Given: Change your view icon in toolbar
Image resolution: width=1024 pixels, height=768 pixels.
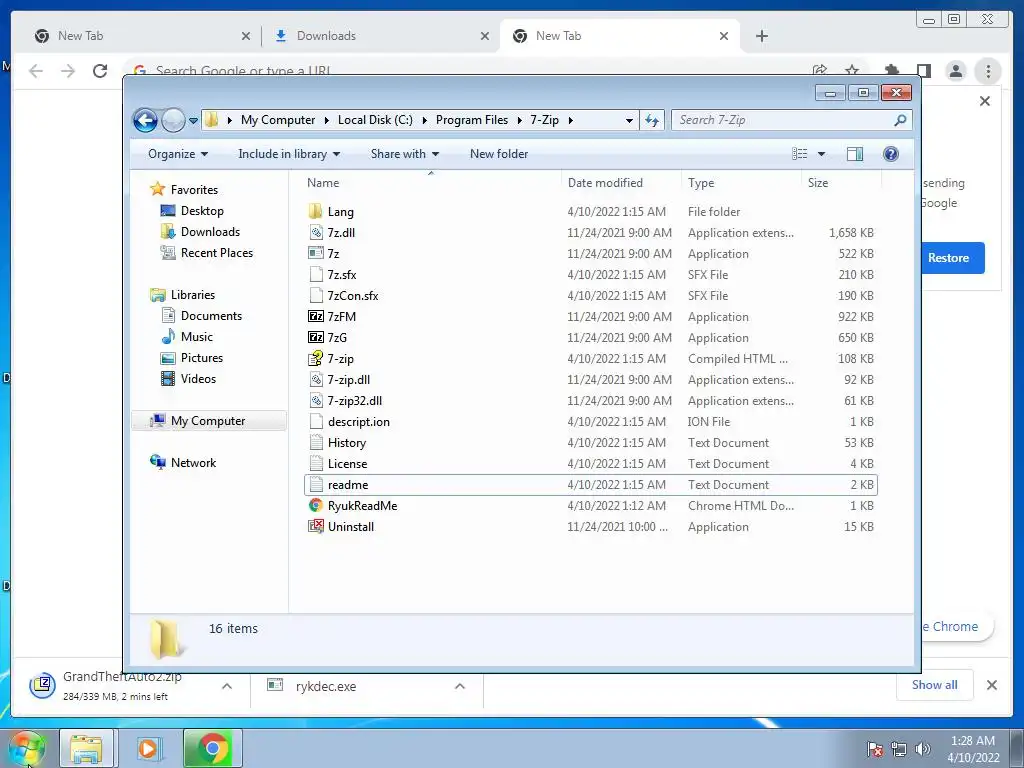Looking at the screenshot, I should click(x=799, y=154).
